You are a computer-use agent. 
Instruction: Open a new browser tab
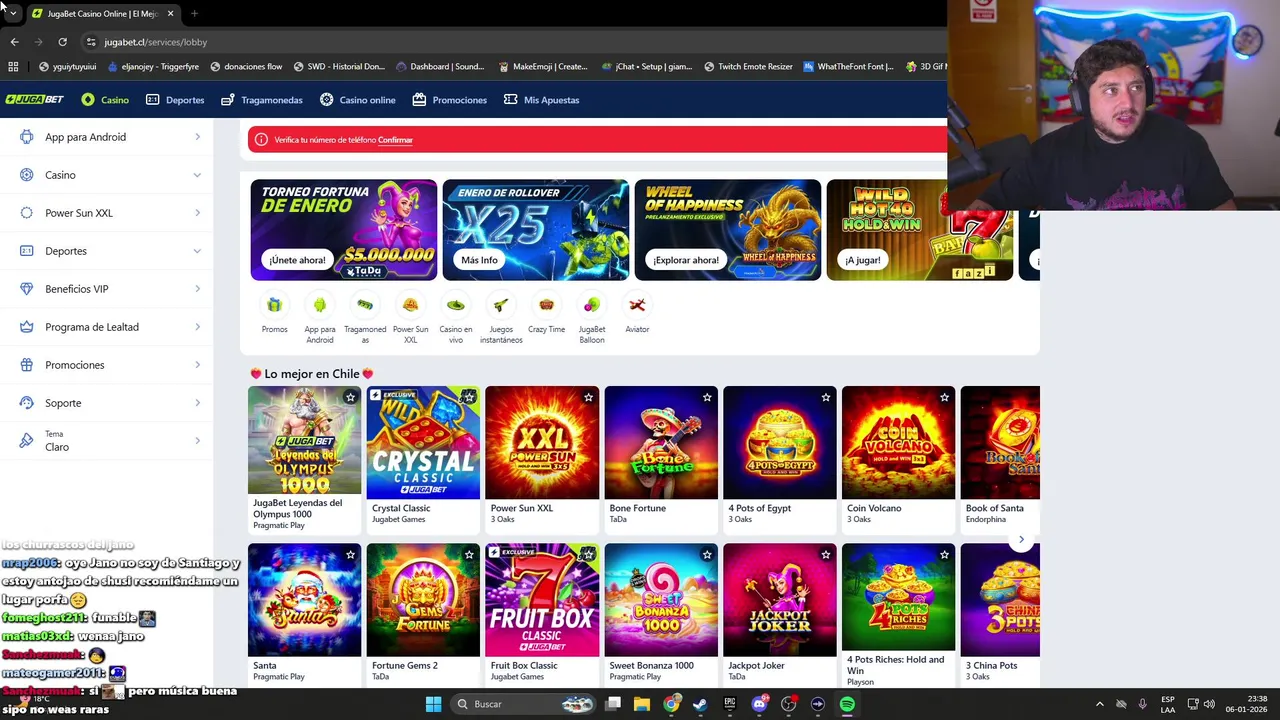click(x=194, y=14)
